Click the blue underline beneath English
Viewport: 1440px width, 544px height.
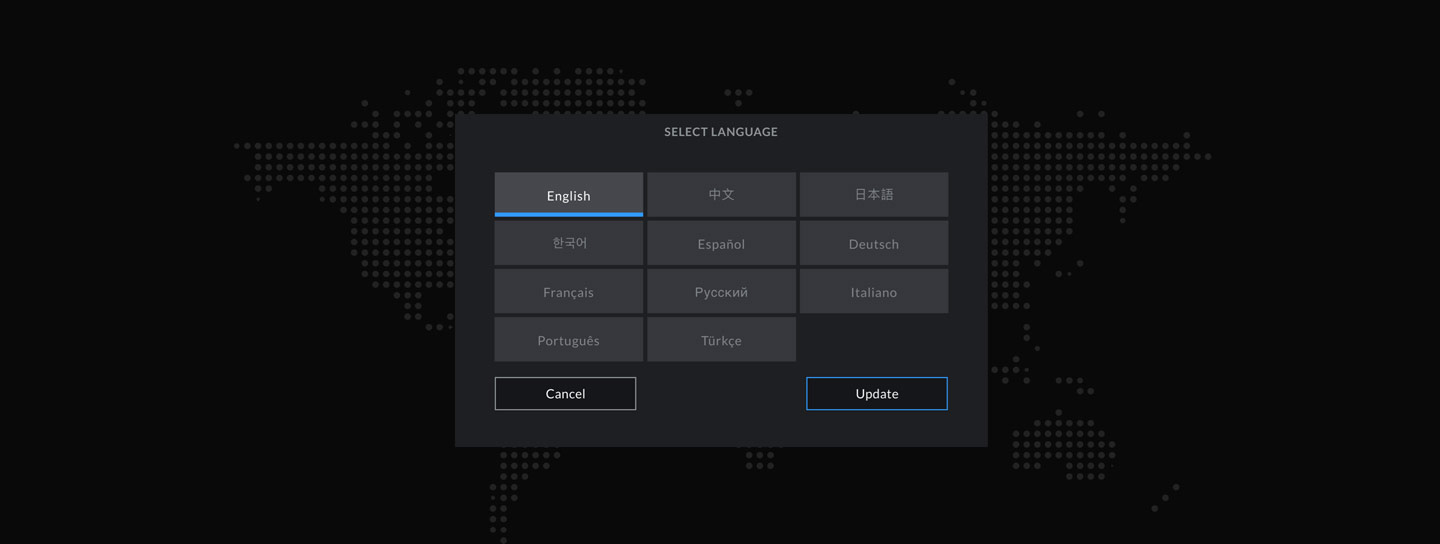point(568,214)
